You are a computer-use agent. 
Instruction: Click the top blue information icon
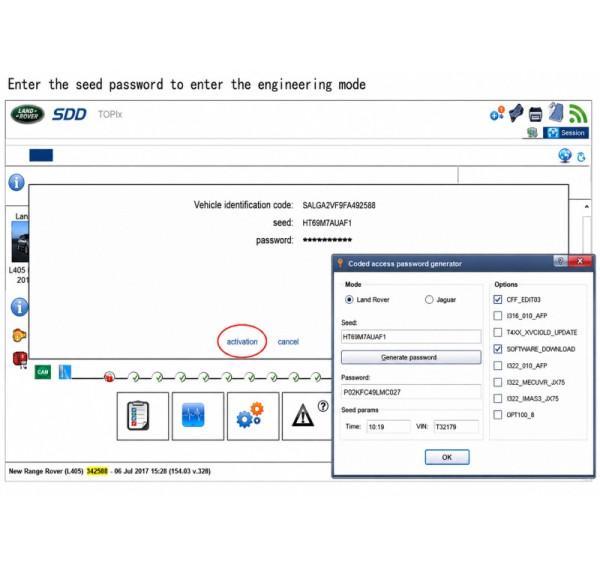pyautogui.click(x=16, y=182)
